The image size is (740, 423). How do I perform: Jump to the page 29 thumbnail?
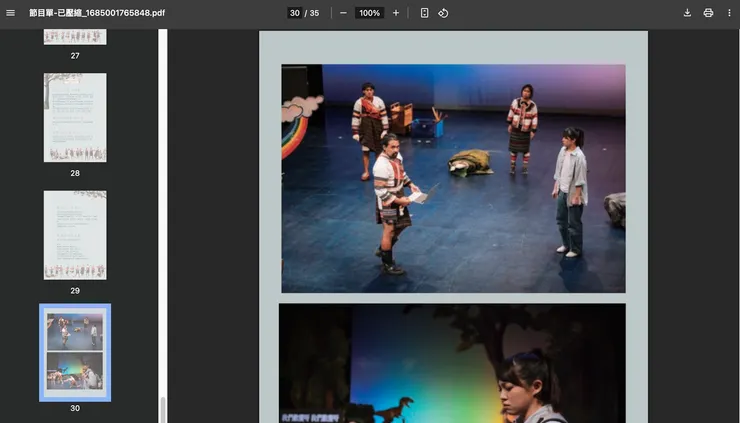pos(75,235)
